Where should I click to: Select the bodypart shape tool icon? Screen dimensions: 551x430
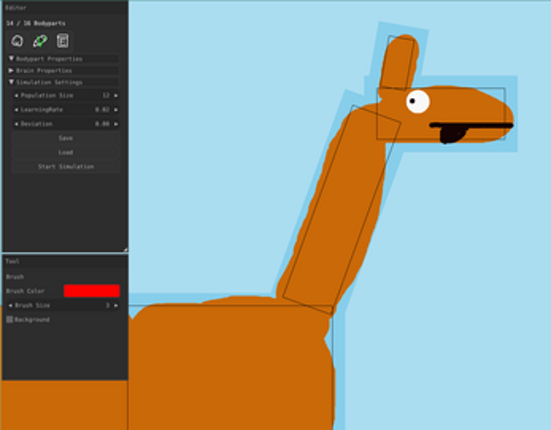coord(17,41)
